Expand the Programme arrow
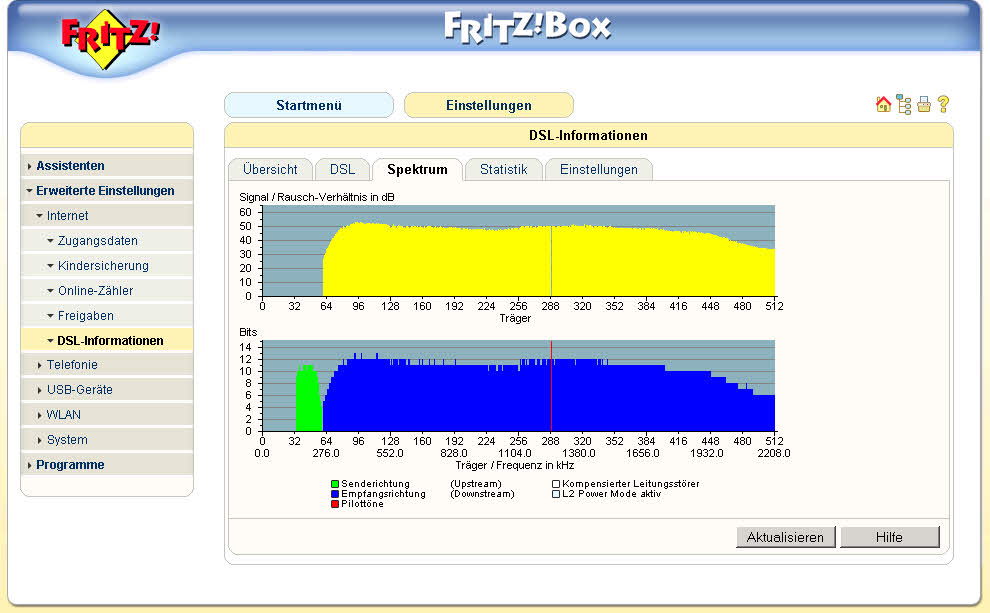990x613 pixels. click(30, 465)
